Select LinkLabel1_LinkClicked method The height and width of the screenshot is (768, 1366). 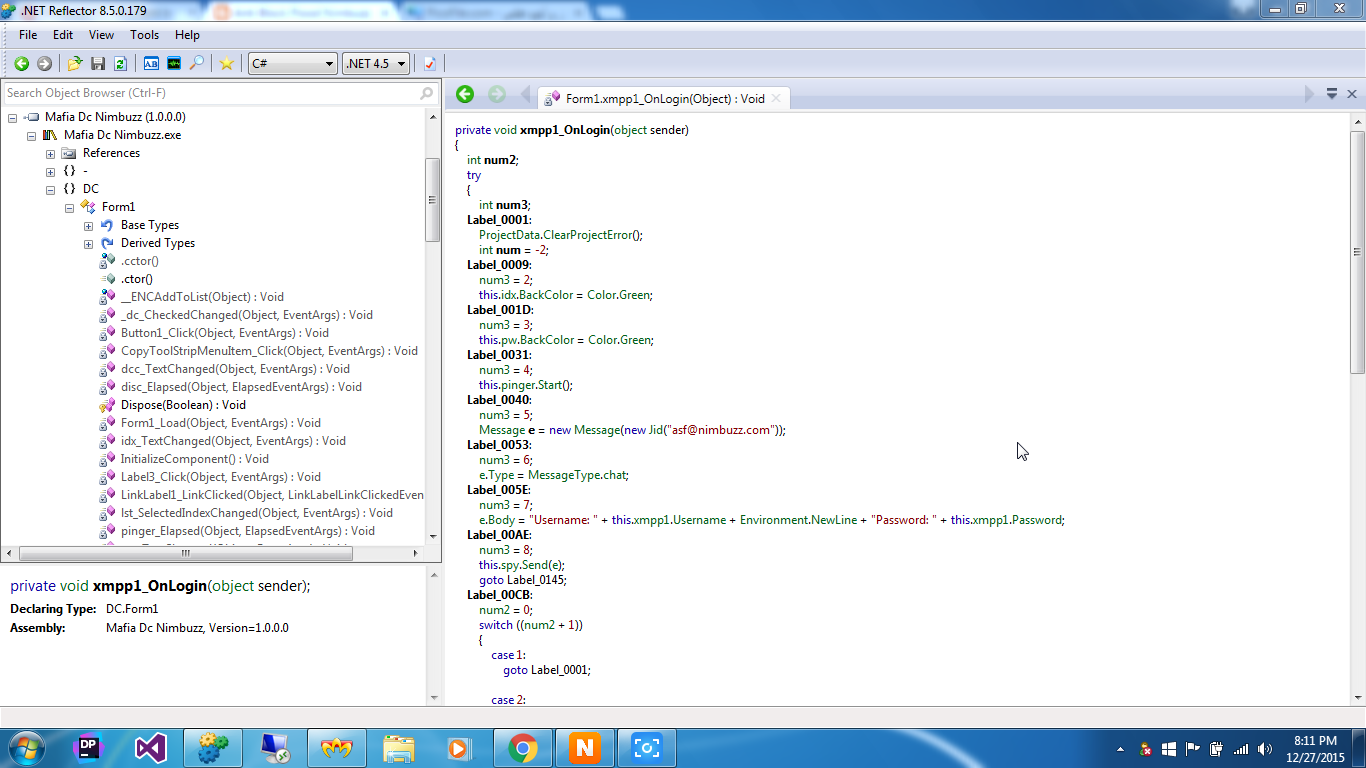272,495
